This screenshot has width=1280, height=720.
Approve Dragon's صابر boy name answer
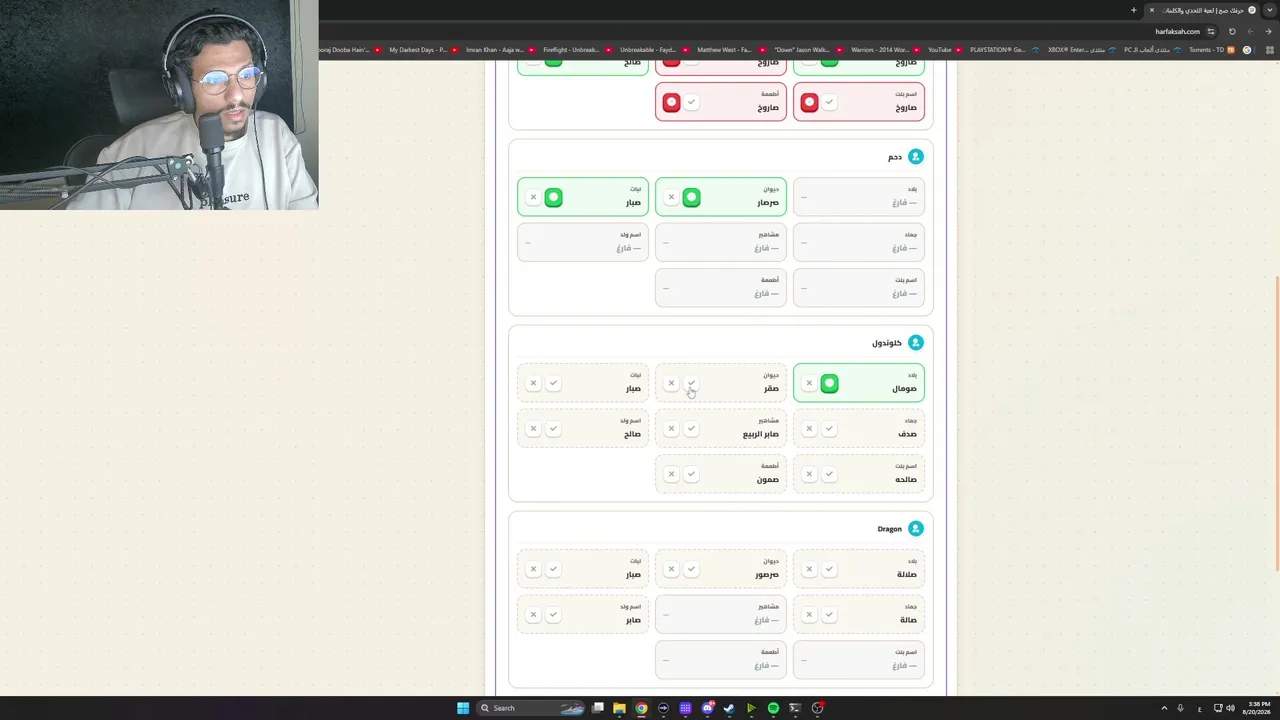(553, 614)
